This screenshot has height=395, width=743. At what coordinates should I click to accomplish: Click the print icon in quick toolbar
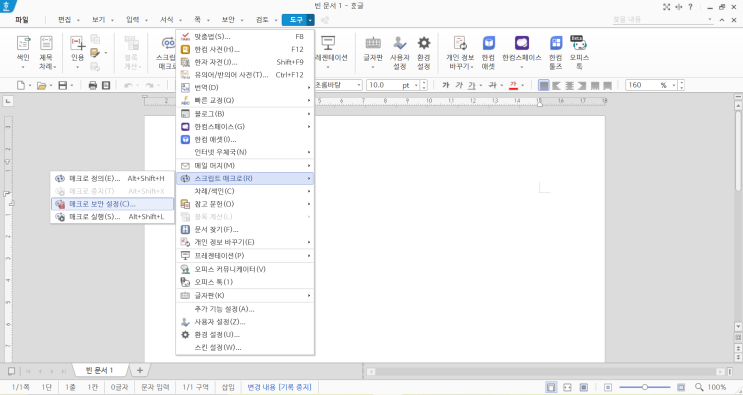(x=93, y=85)
